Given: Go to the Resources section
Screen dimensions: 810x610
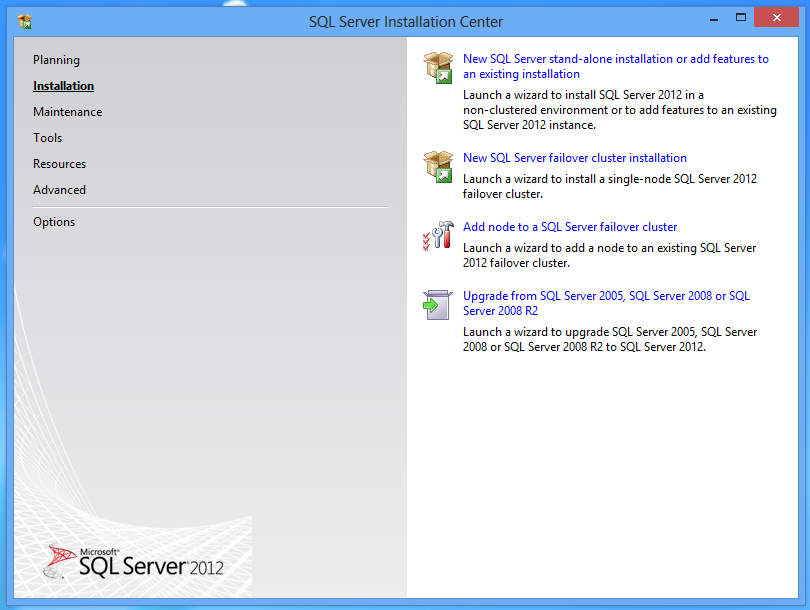Looking at the screenshot, I should pyautogui.click(x=59, y=164).
